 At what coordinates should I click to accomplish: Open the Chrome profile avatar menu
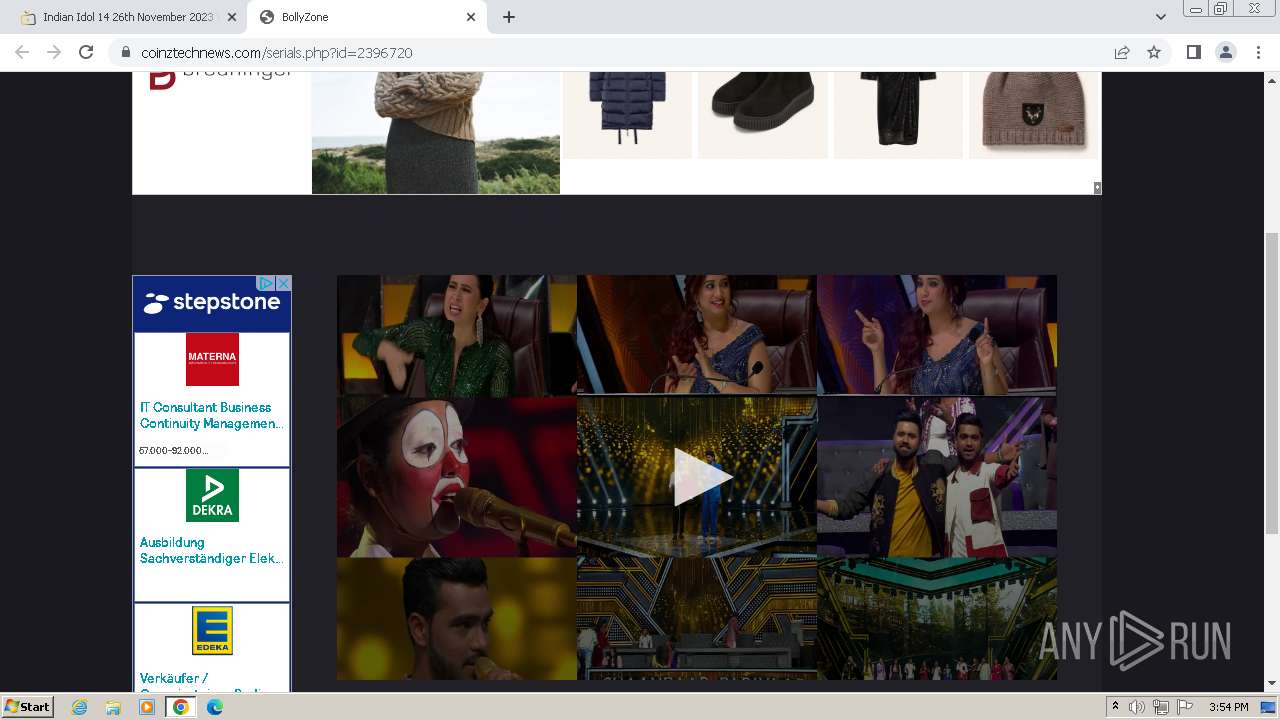pyautogui.click(x=1226, y=52)
